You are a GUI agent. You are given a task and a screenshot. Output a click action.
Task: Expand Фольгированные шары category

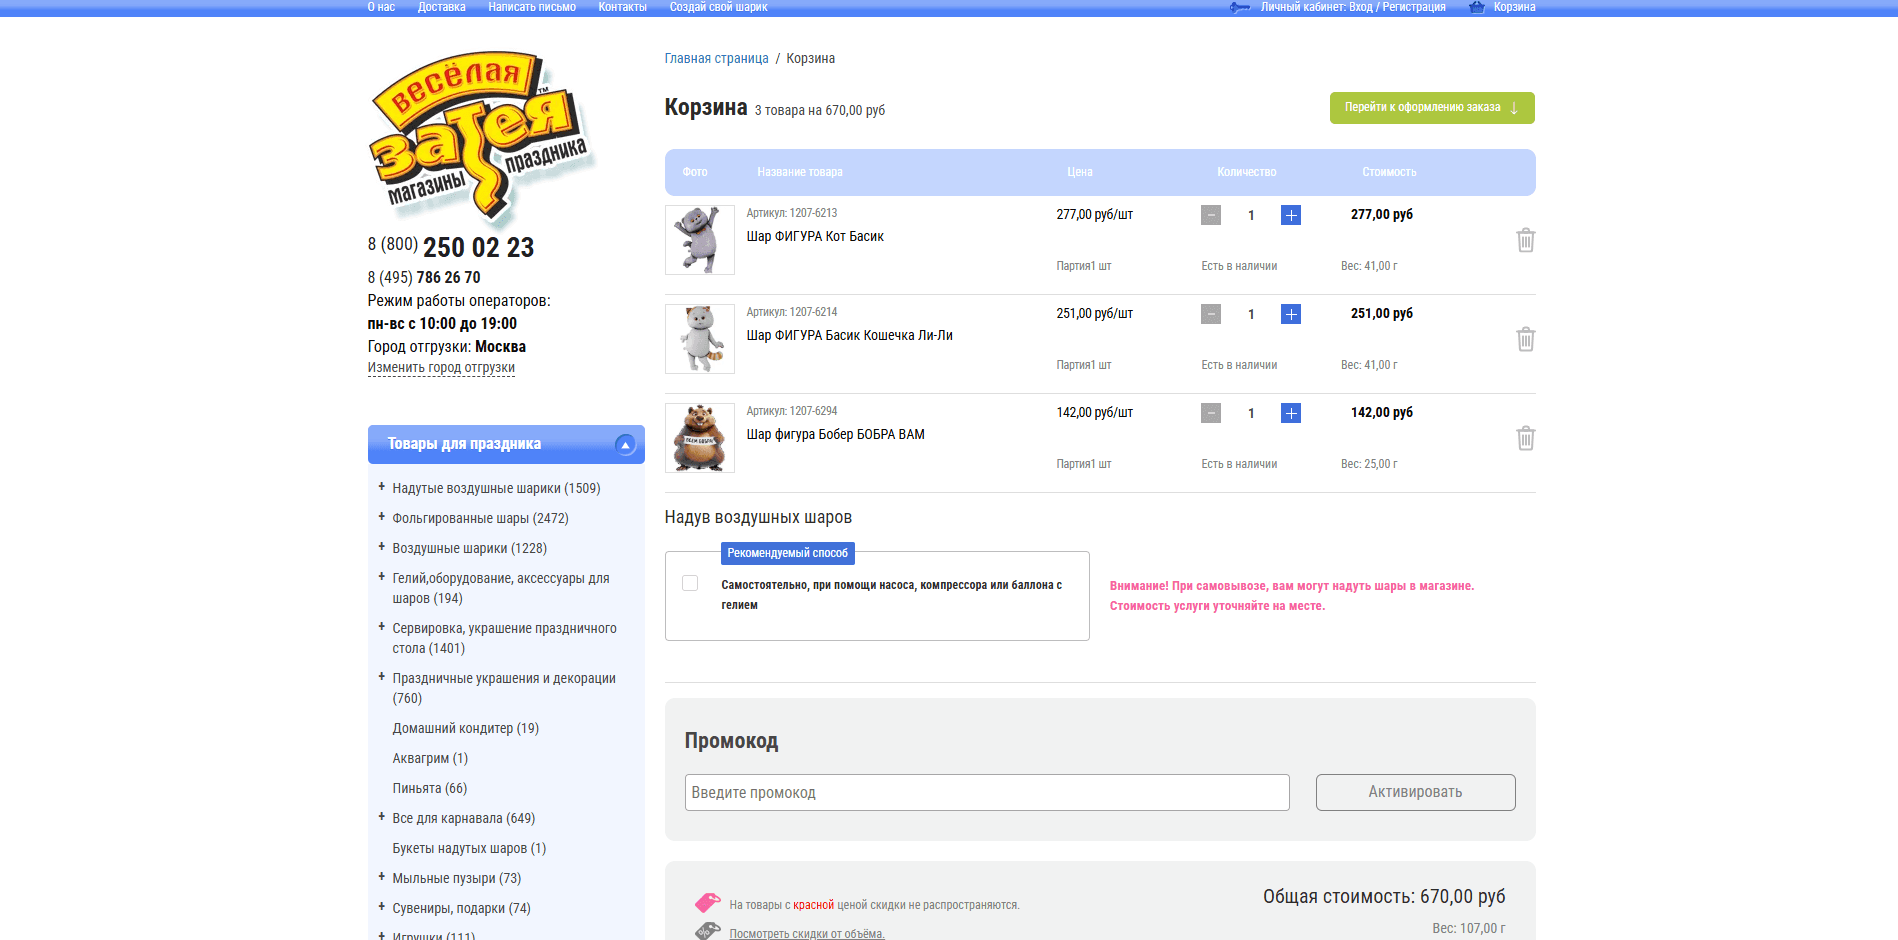pyautogui.click(x=381, y=517)
